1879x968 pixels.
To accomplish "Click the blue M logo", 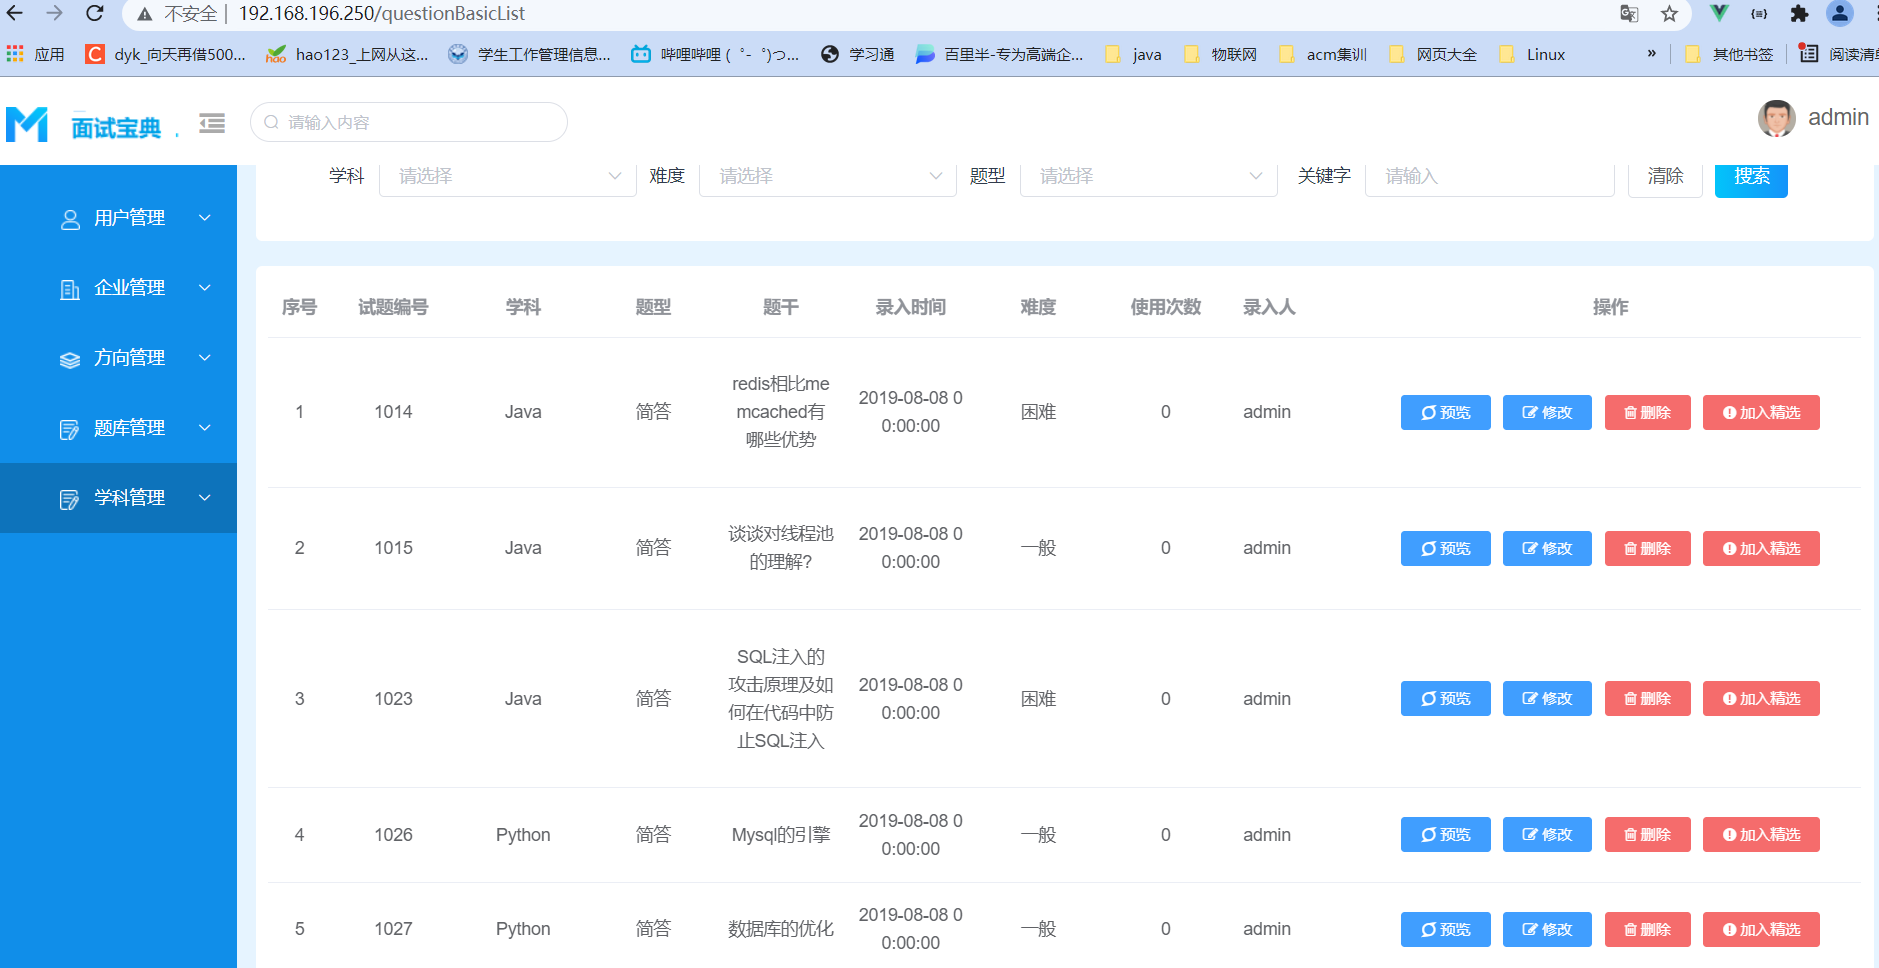I will 27,124.
